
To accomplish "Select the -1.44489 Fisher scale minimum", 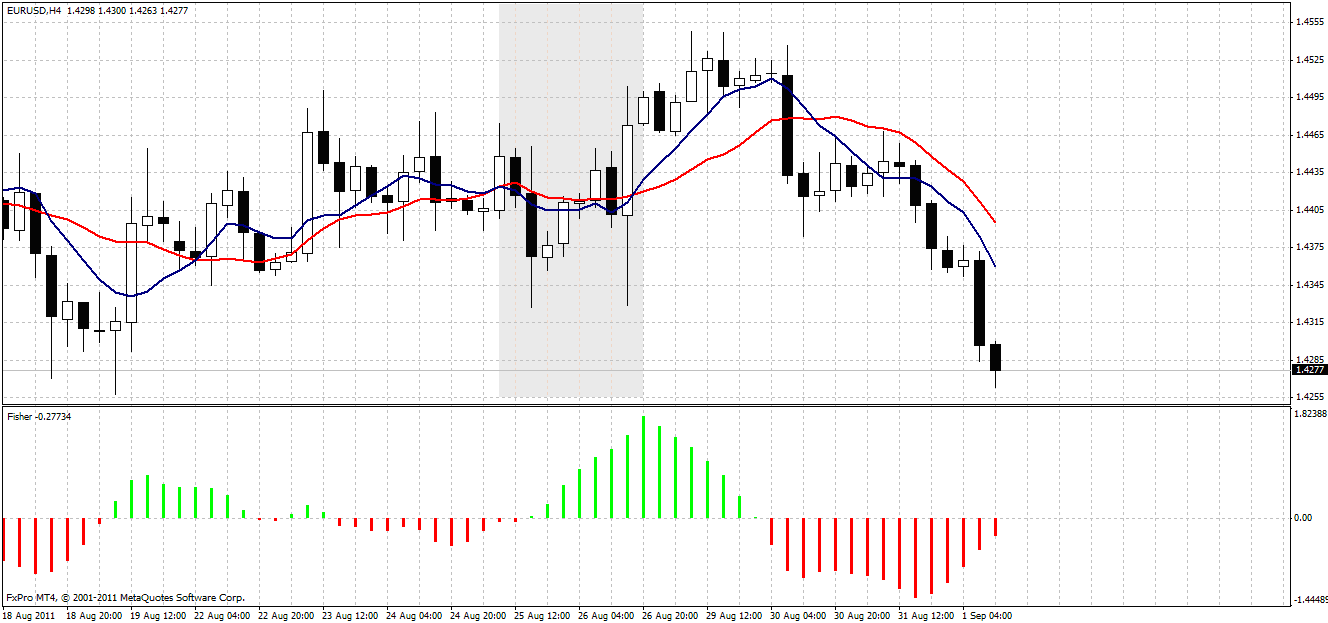I will pos(1309,599).
